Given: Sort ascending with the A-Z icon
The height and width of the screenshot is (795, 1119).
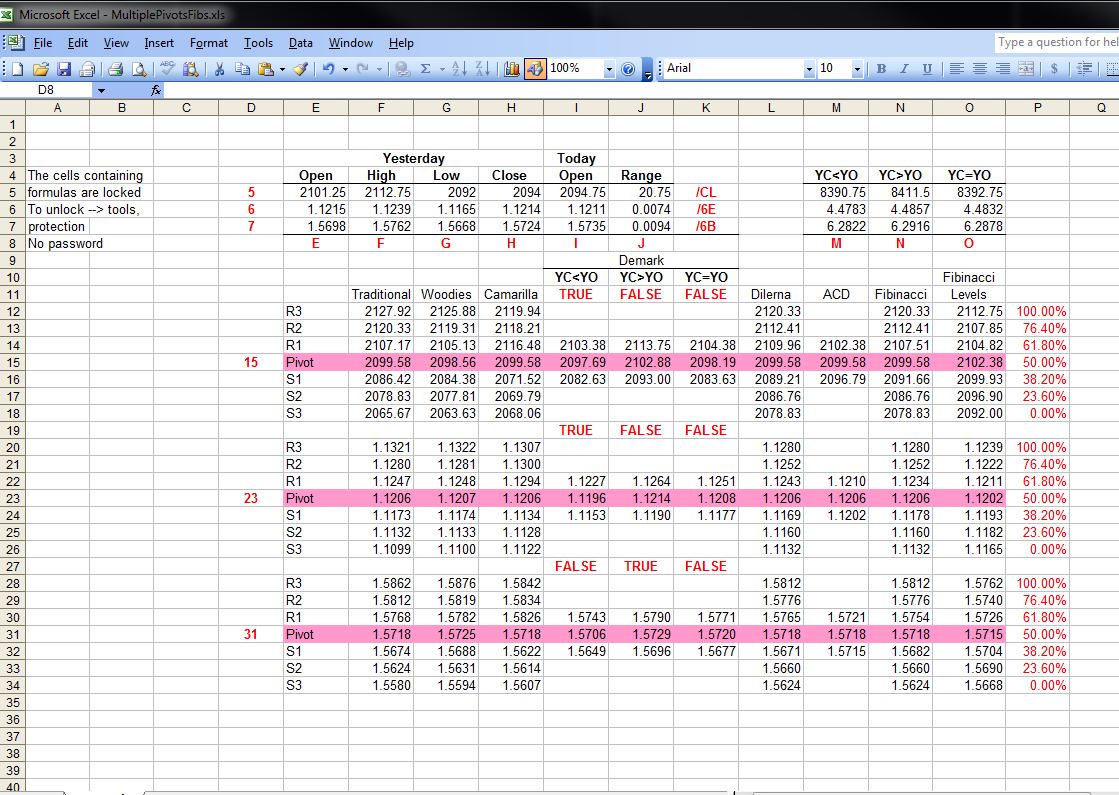Looking at the screenshot, I should (460, 69).
